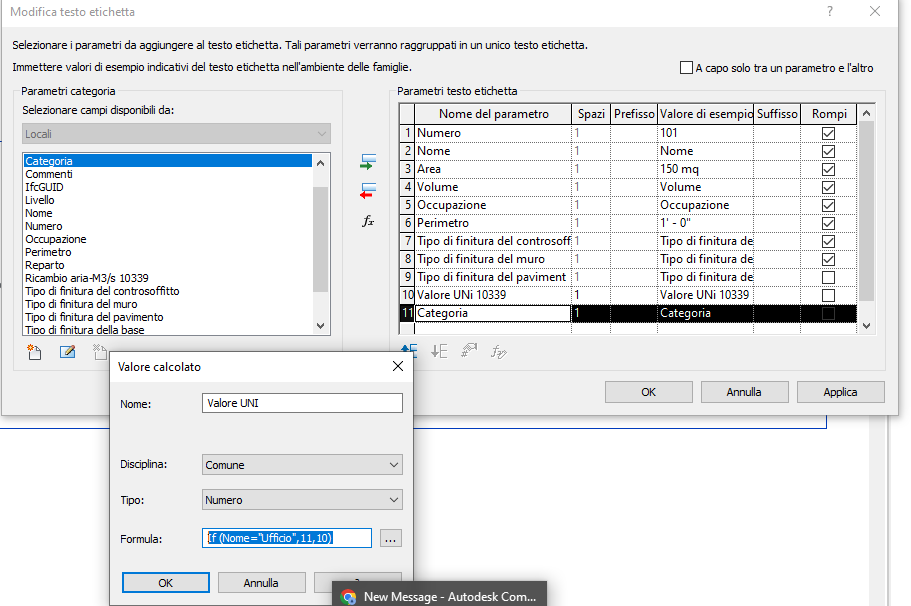Open the Tipo Numero dropdown
Image resolution: width=911 pixels, height=606 pixels.
click(302, 500)
